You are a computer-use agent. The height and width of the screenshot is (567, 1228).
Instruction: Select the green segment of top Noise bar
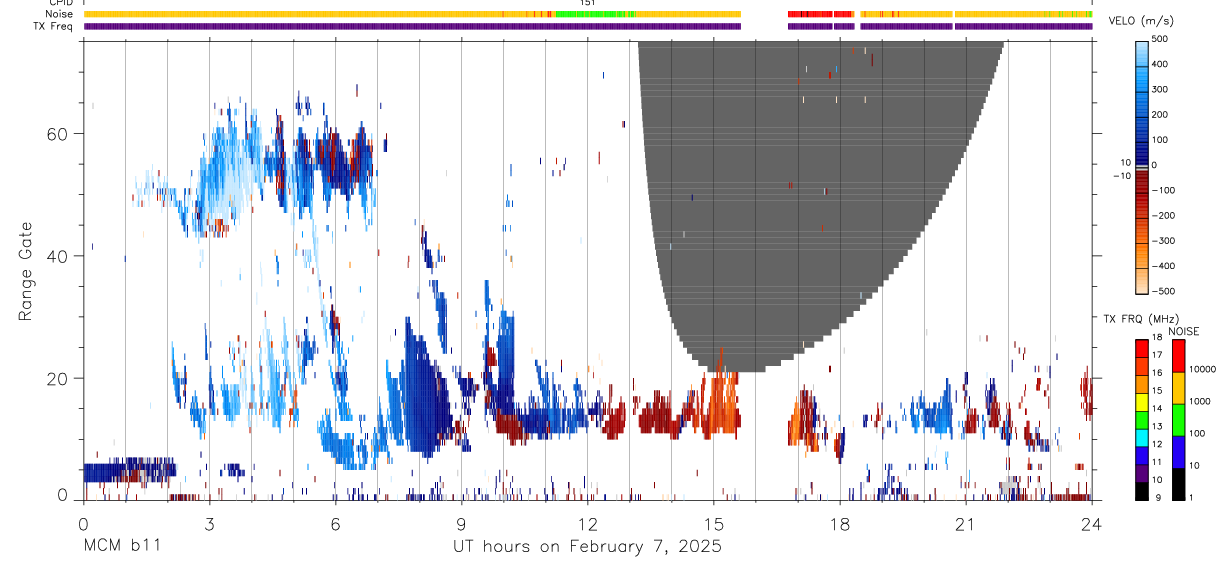[595, 14]
